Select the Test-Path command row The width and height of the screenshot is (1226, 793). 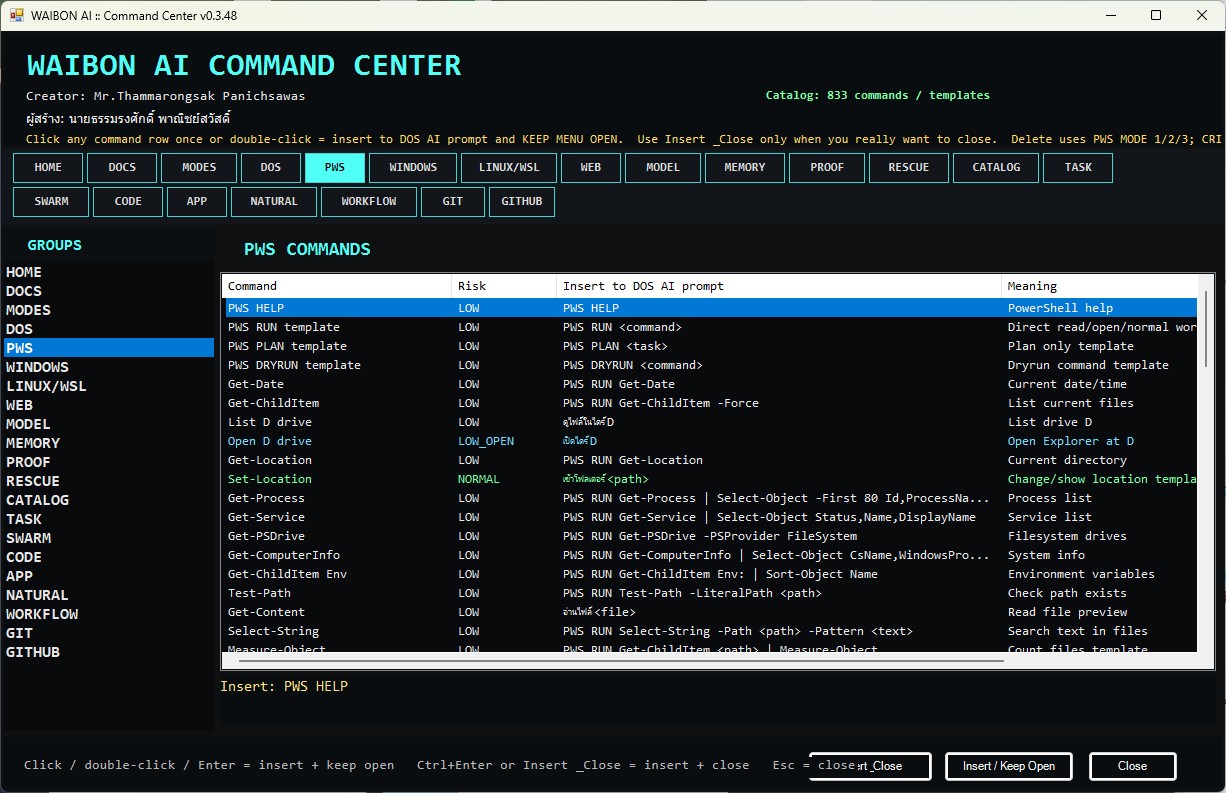point(710,593)
